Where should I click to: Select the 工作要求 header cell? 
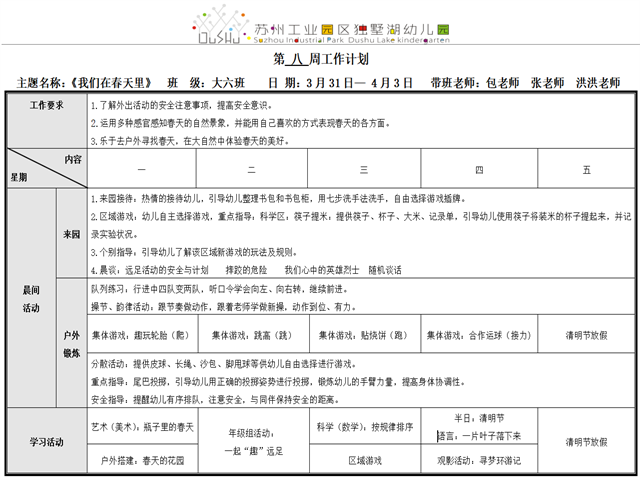pos(47,105)
